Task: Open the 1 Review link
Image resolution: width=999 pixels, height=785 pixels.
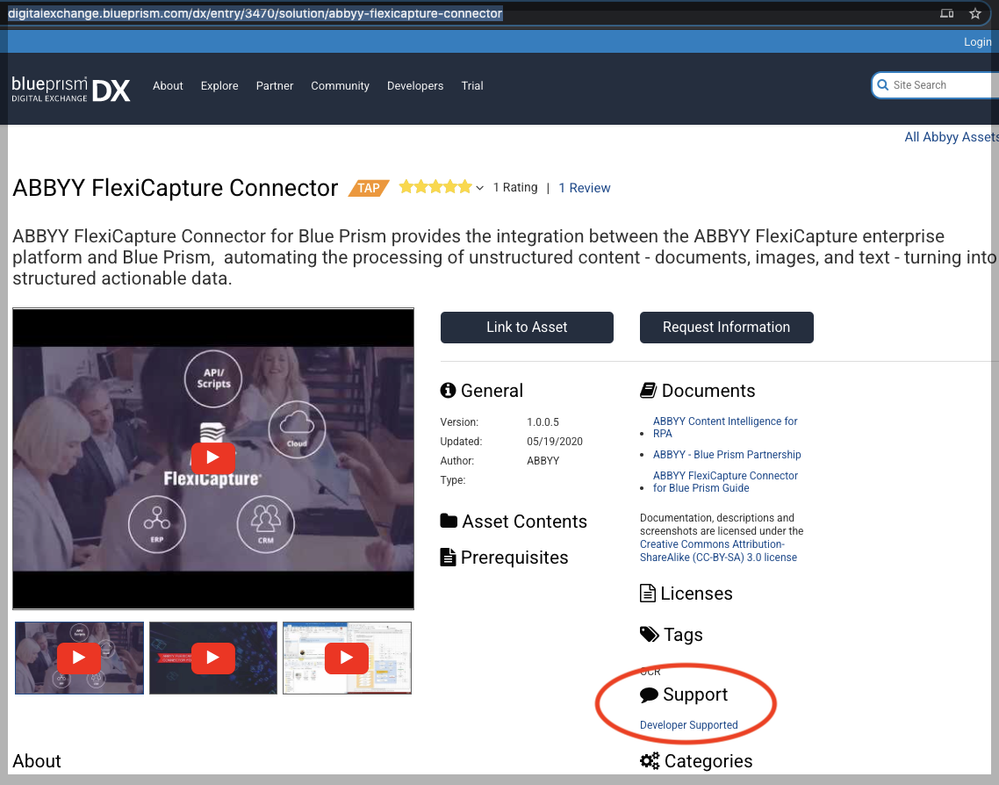Action: [x=584, y=188]
